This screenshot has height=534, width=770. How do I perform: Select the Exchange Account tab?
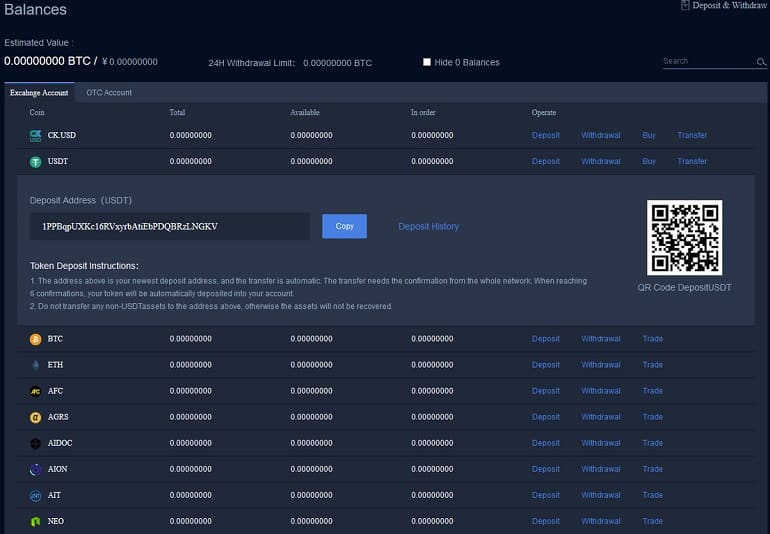click(39, 93)
